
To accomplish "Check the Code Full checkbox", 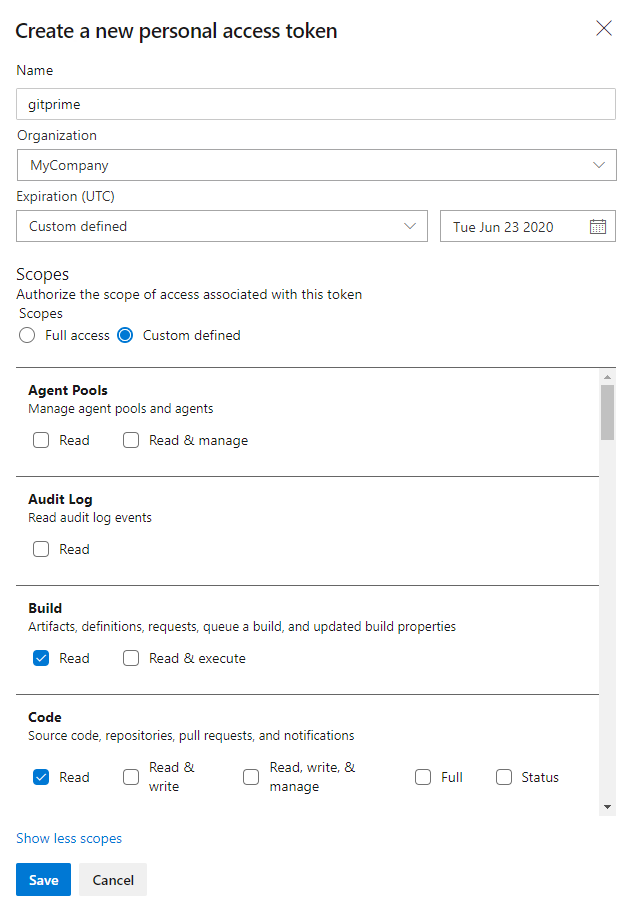I will point(423,777).
